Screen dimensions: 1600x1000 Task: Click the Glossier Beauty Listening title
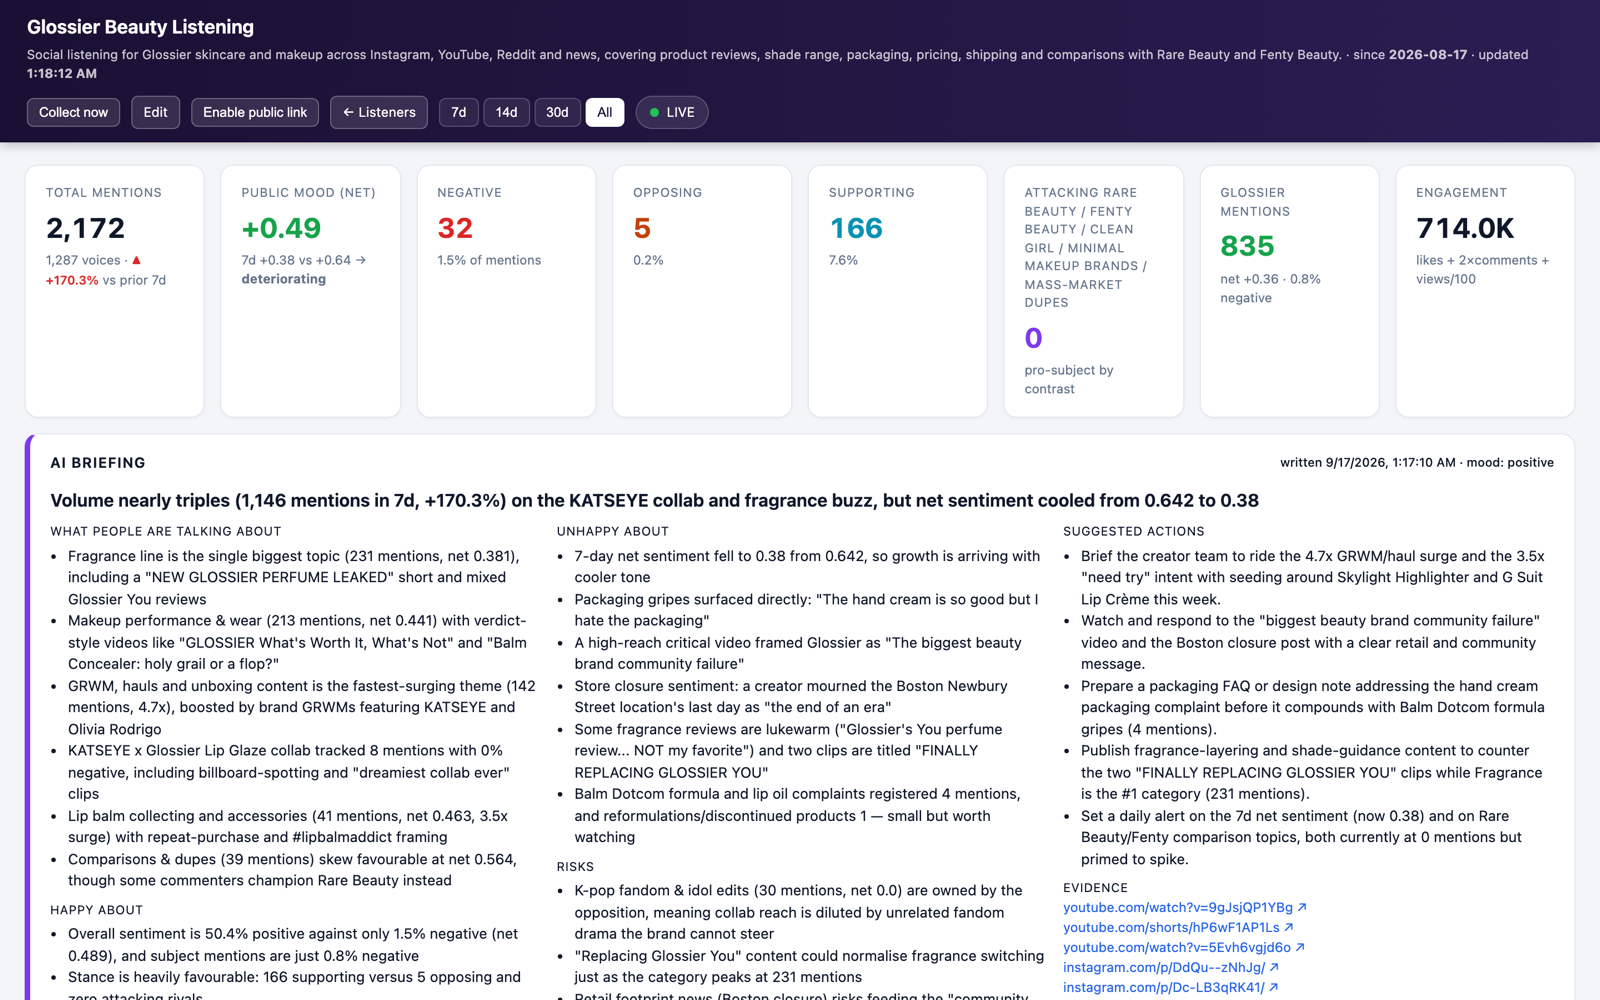[140, 27]
